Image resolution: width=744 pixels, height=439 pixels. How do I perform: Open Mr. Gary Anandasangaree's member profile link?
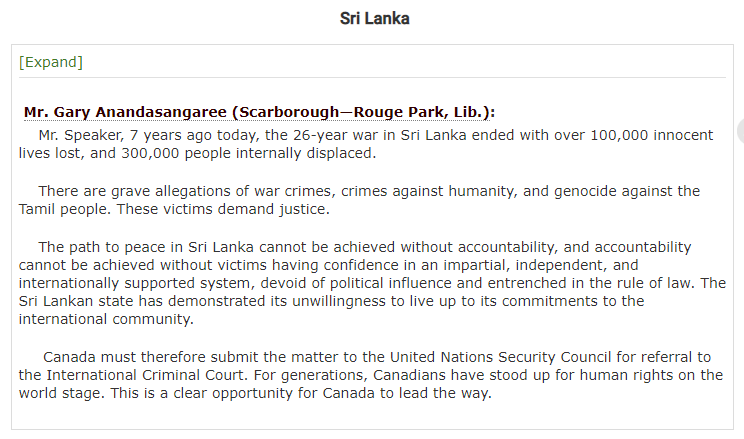[259, 112]
